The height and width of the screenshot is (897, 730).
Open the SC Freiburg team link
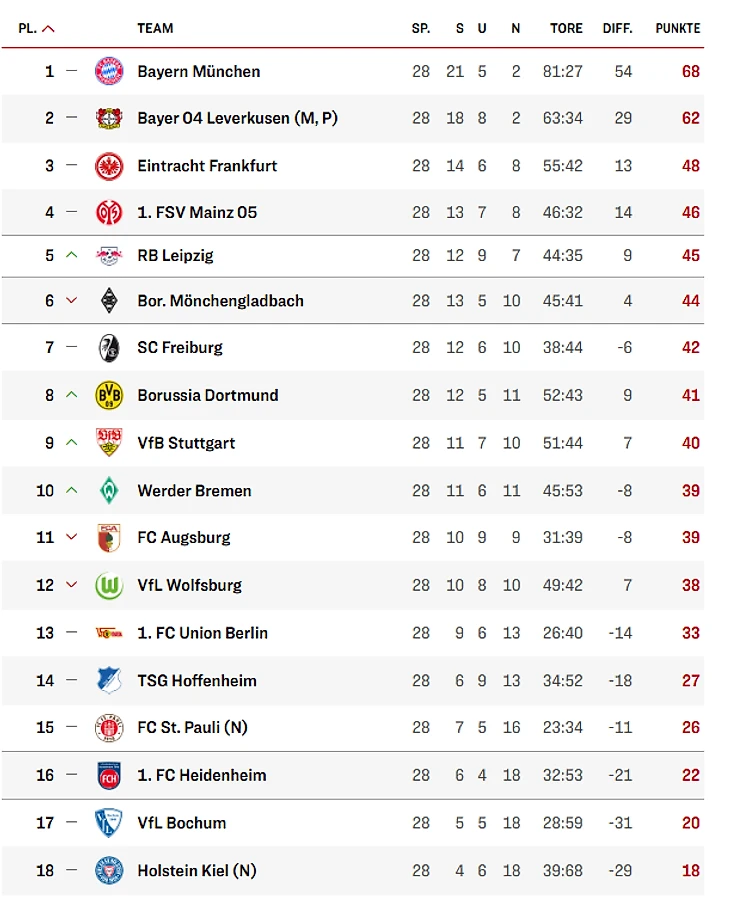pyautogui.click(x=180, y=348)
